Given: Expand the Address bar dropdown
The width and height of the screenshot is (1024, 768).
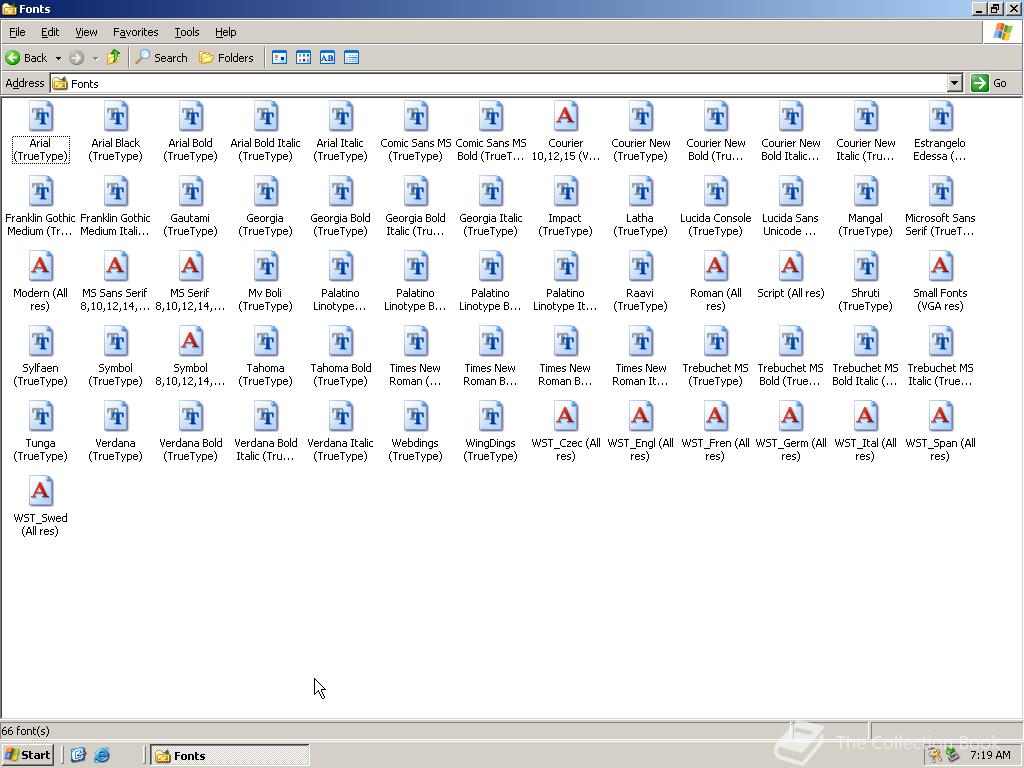Looking at the screenshot, I should (x=955, y=83).
